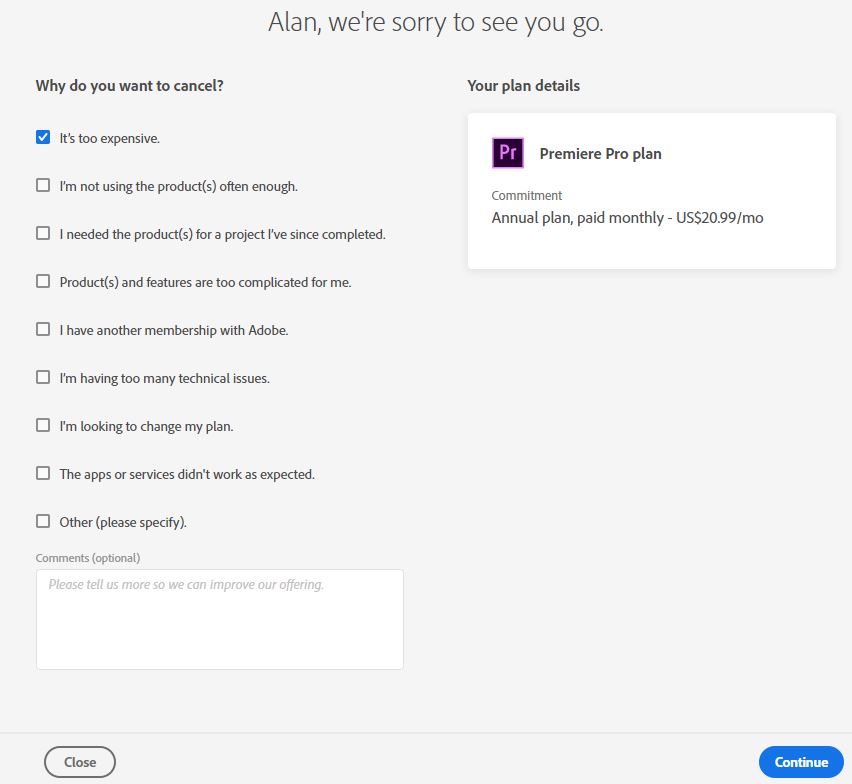The width and height of the screenshot is (852, 784).
Task: Tick the completed project reason checkbox
Action: pyautogui.click(x=43, y=233)
